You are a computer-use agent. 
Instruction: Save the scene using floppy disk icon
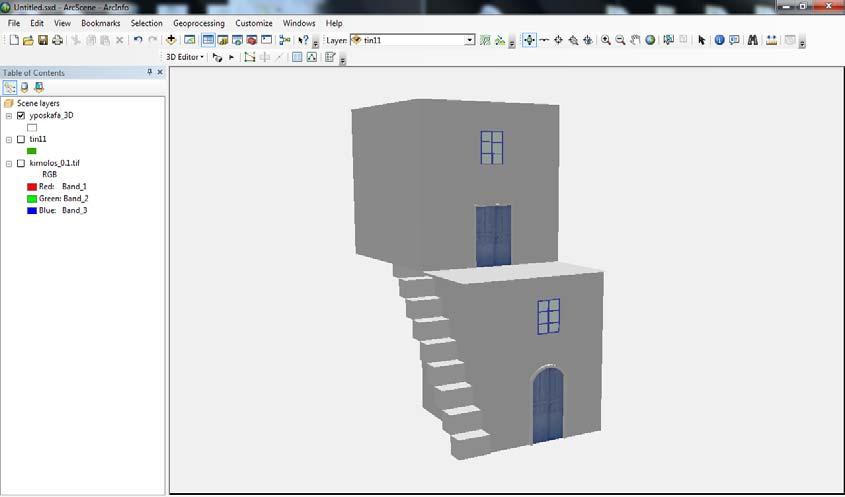43,40
